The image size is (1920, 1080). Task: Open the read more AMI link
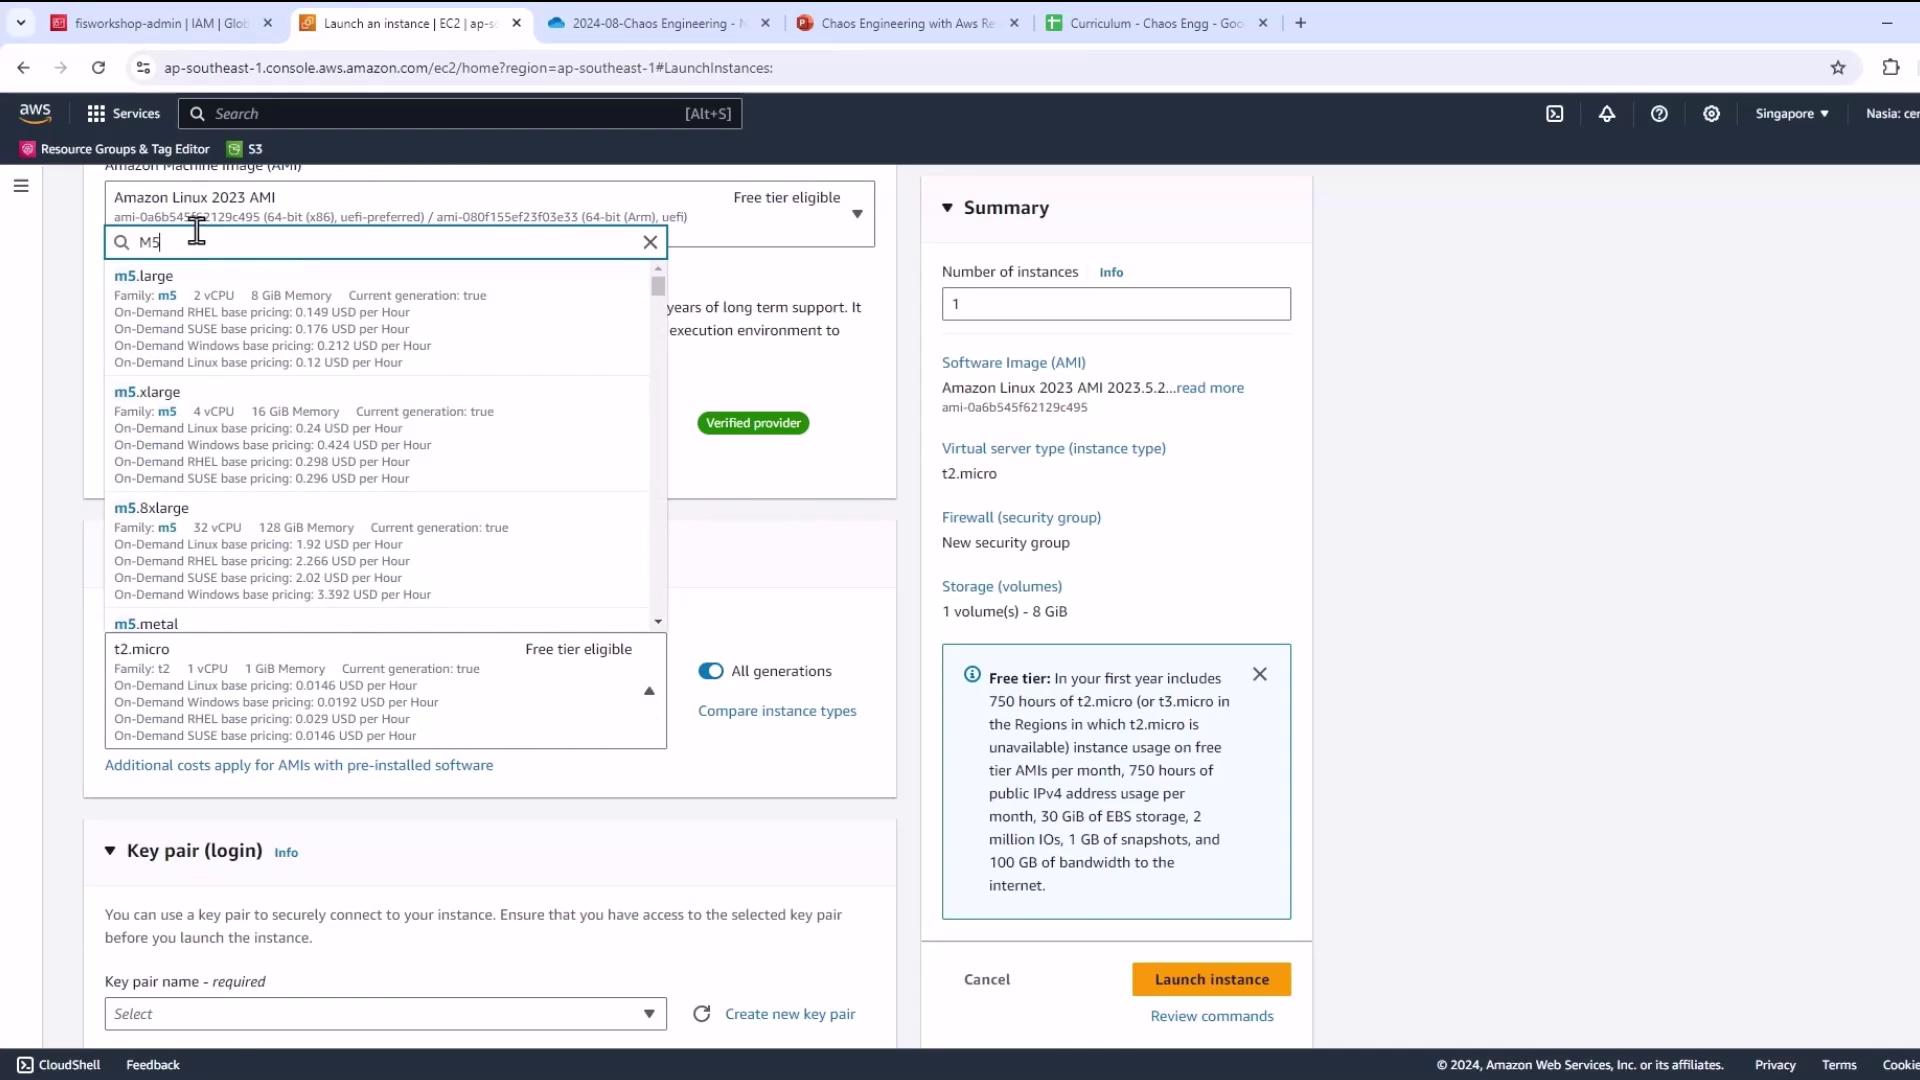pyautogui.click(x=1210, y=388)
